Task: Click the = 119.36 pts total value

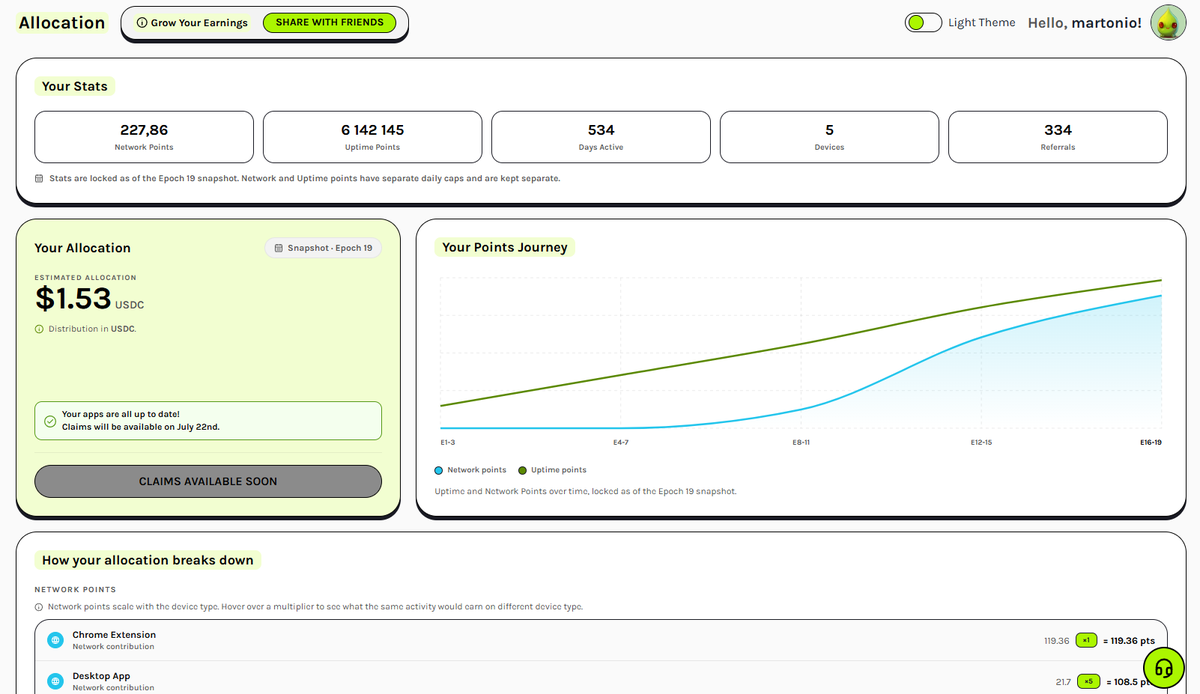Action: coord(1130,640)
